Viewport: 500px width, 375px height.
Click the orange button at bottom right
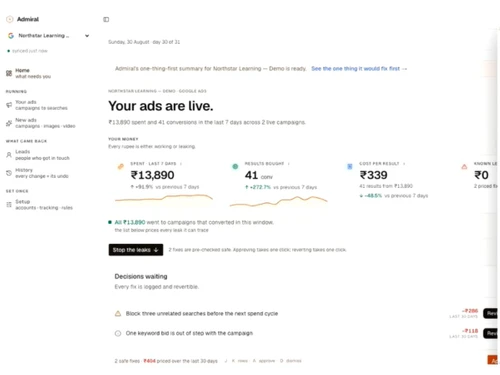(493, 360)
